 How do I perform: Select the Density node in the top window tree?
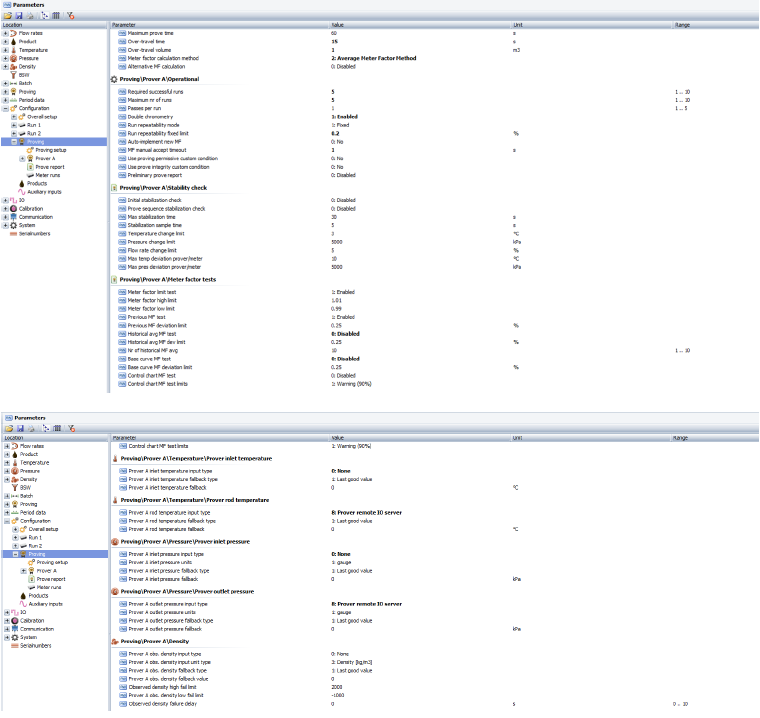point(27,66)
